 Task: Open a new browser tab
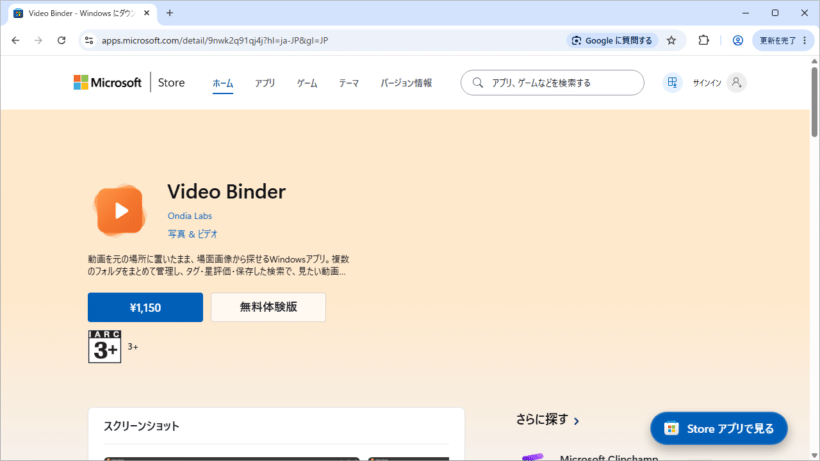[x=169, y=13]
